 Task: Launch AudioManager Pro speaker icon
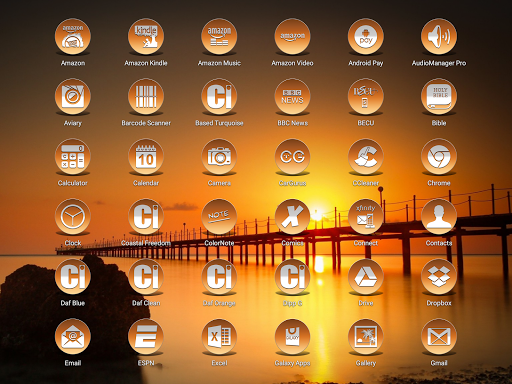tap(439, 37)
